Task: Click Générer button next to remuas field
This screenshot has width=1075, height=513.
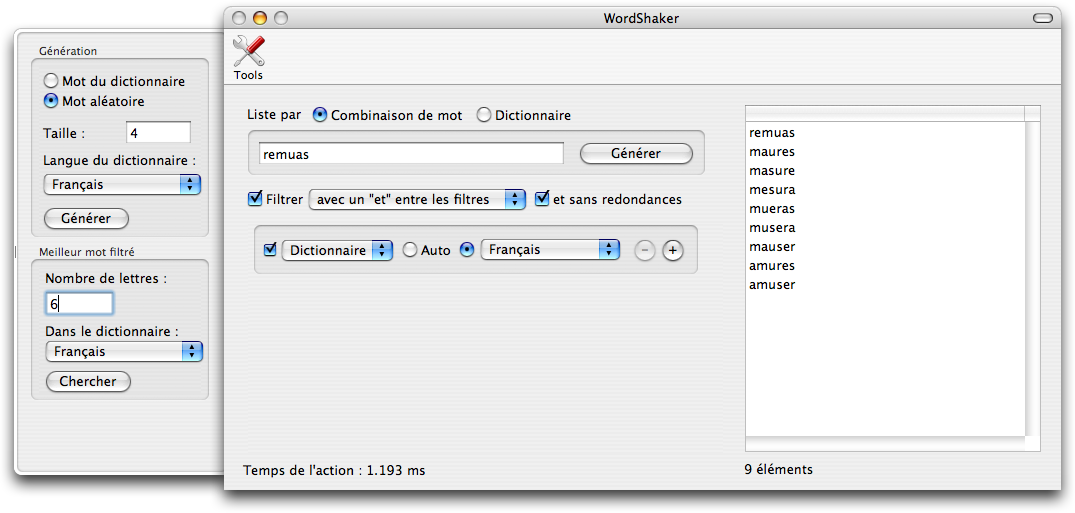Action: pos(636,154)
